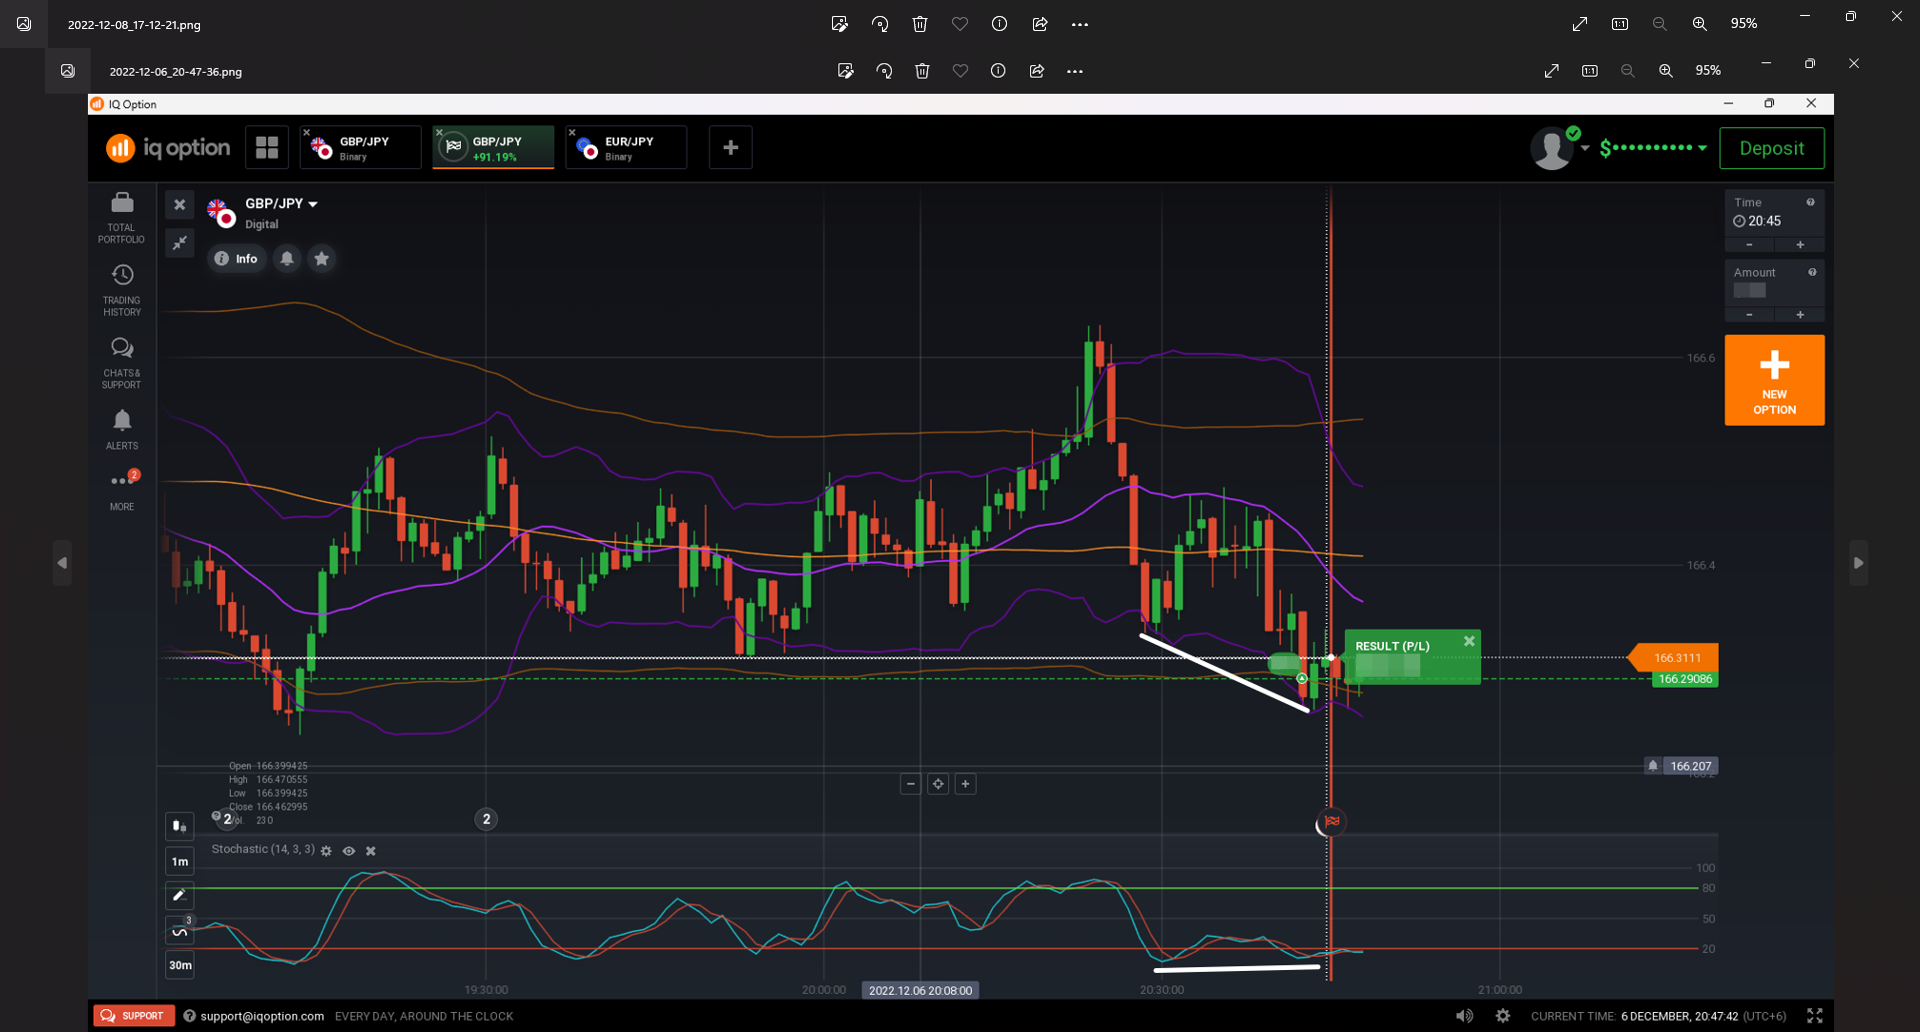Go to next image with right arrow
The height and width of the screenshot is (1032, 1920).
point(1858,563)
